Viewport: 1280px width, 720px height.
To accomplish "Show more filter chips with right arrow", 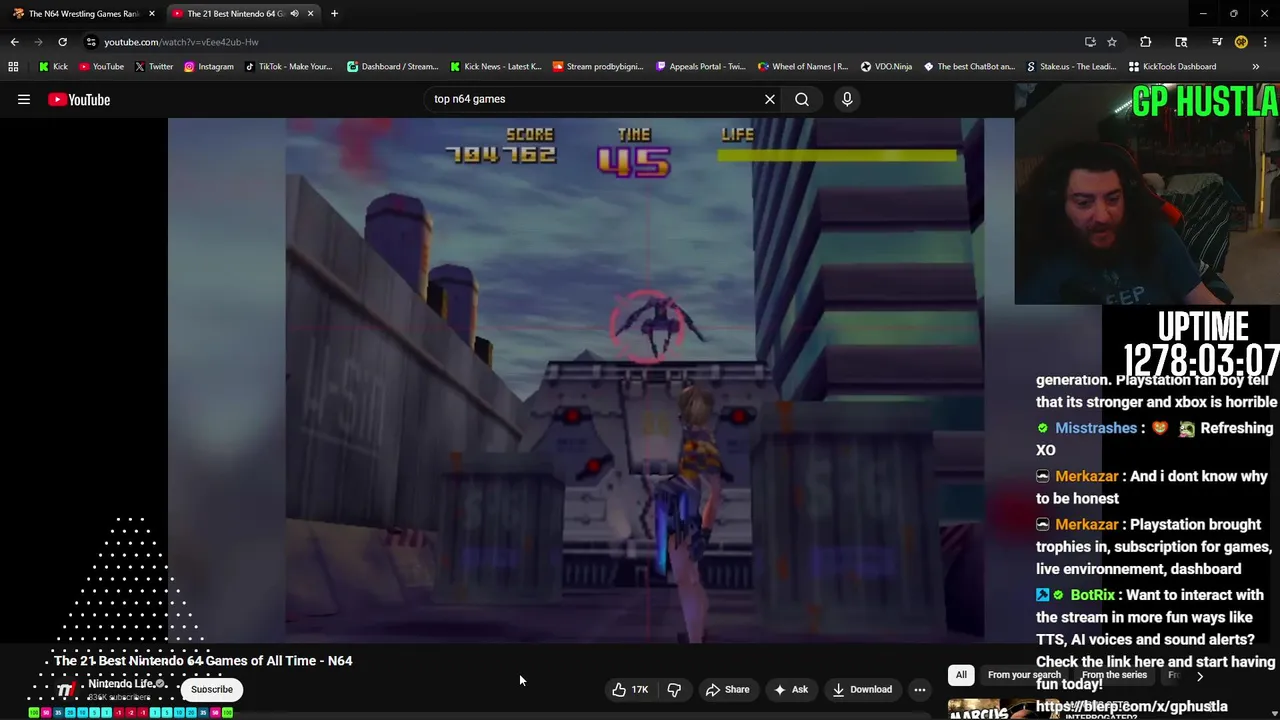I will click(x=1200, y=676).
